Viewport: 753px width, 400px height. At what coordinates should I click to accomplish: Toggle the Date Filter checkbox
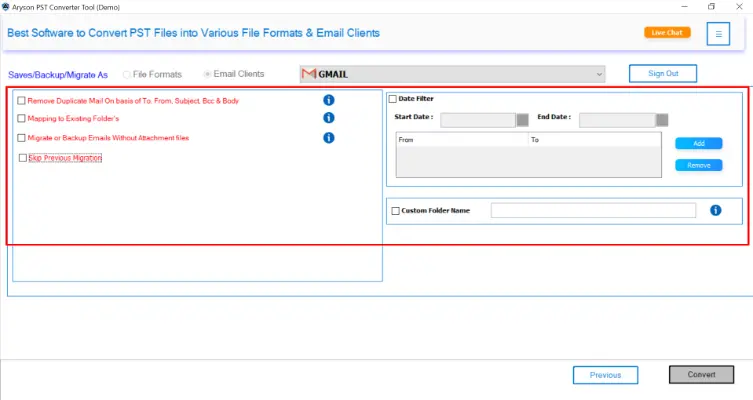point(393,99)
